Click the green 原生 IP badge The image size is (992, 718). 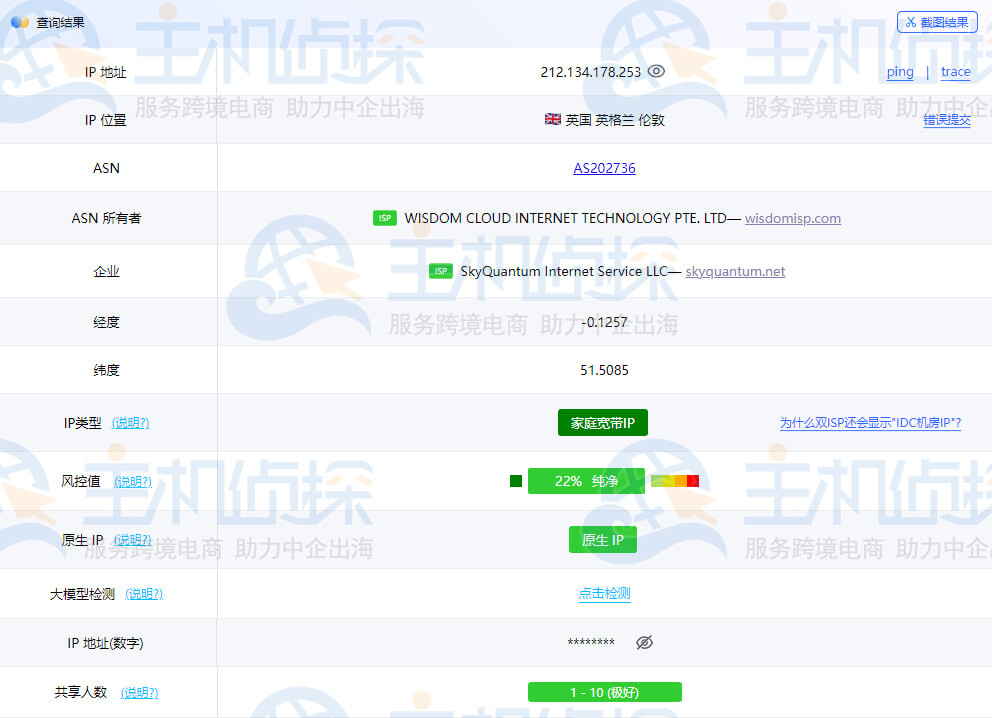click(602, 540)
